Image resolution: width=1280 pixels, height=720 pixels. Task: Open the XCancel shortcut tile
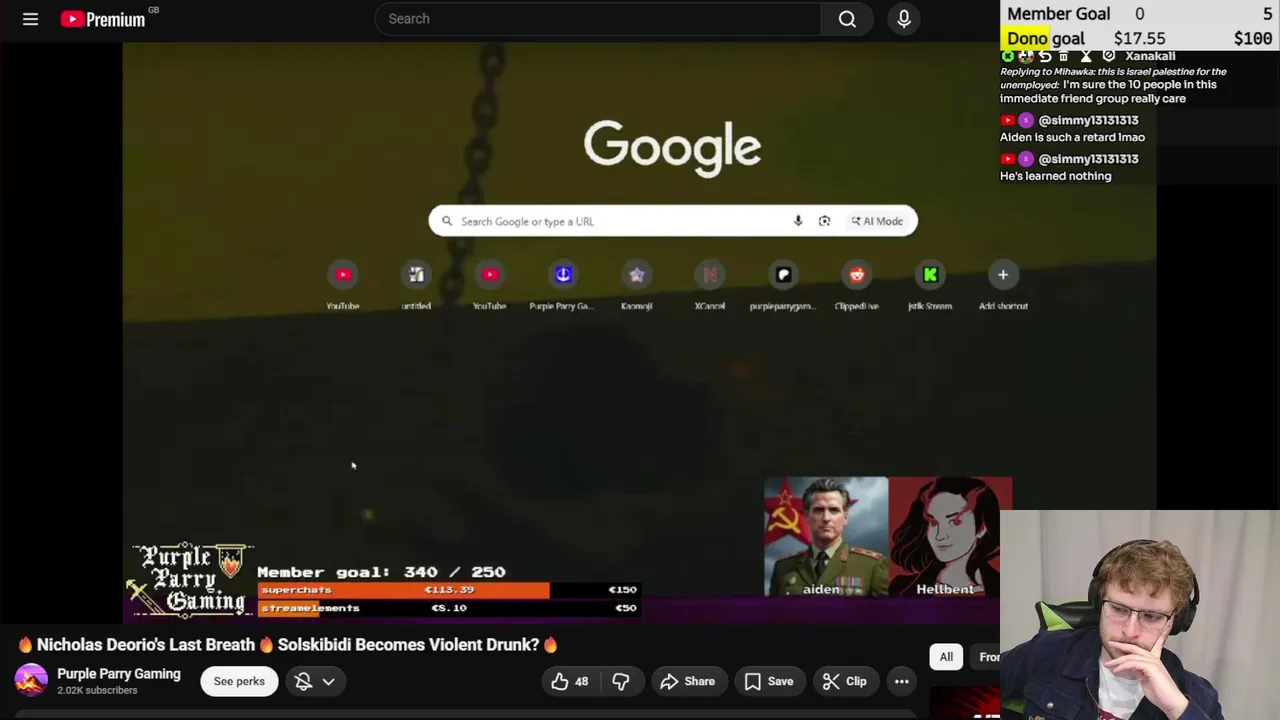click(x=710, y=285)
